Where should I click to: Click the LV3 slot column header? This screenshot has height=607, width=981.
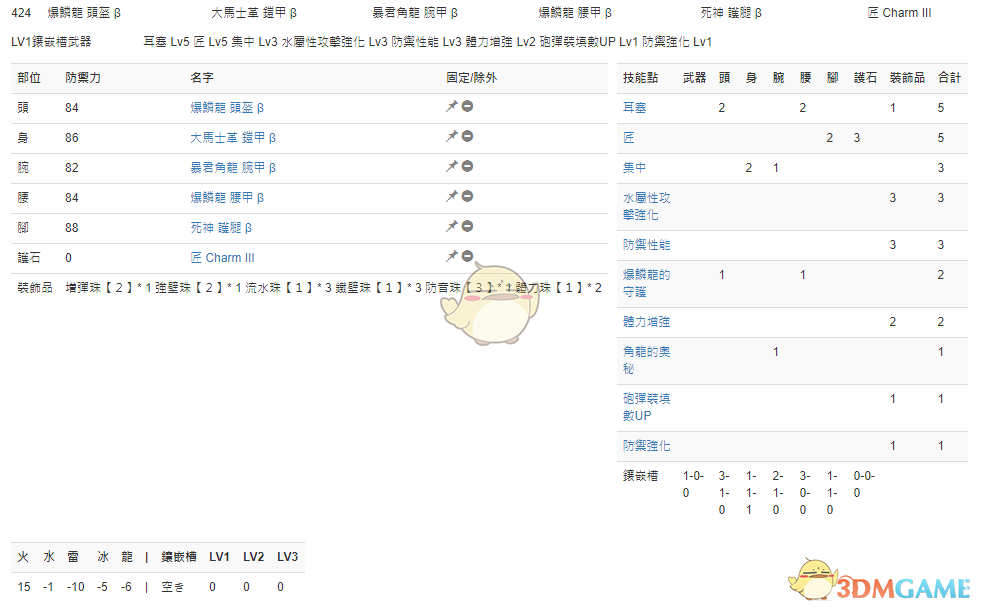point(287,557)
